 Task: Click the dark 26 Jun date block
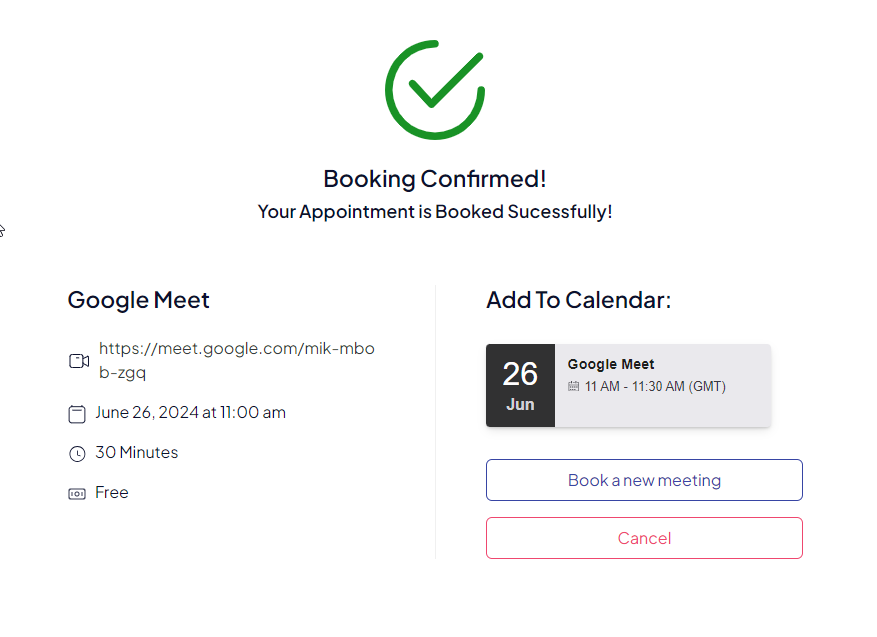pos(520,385)
